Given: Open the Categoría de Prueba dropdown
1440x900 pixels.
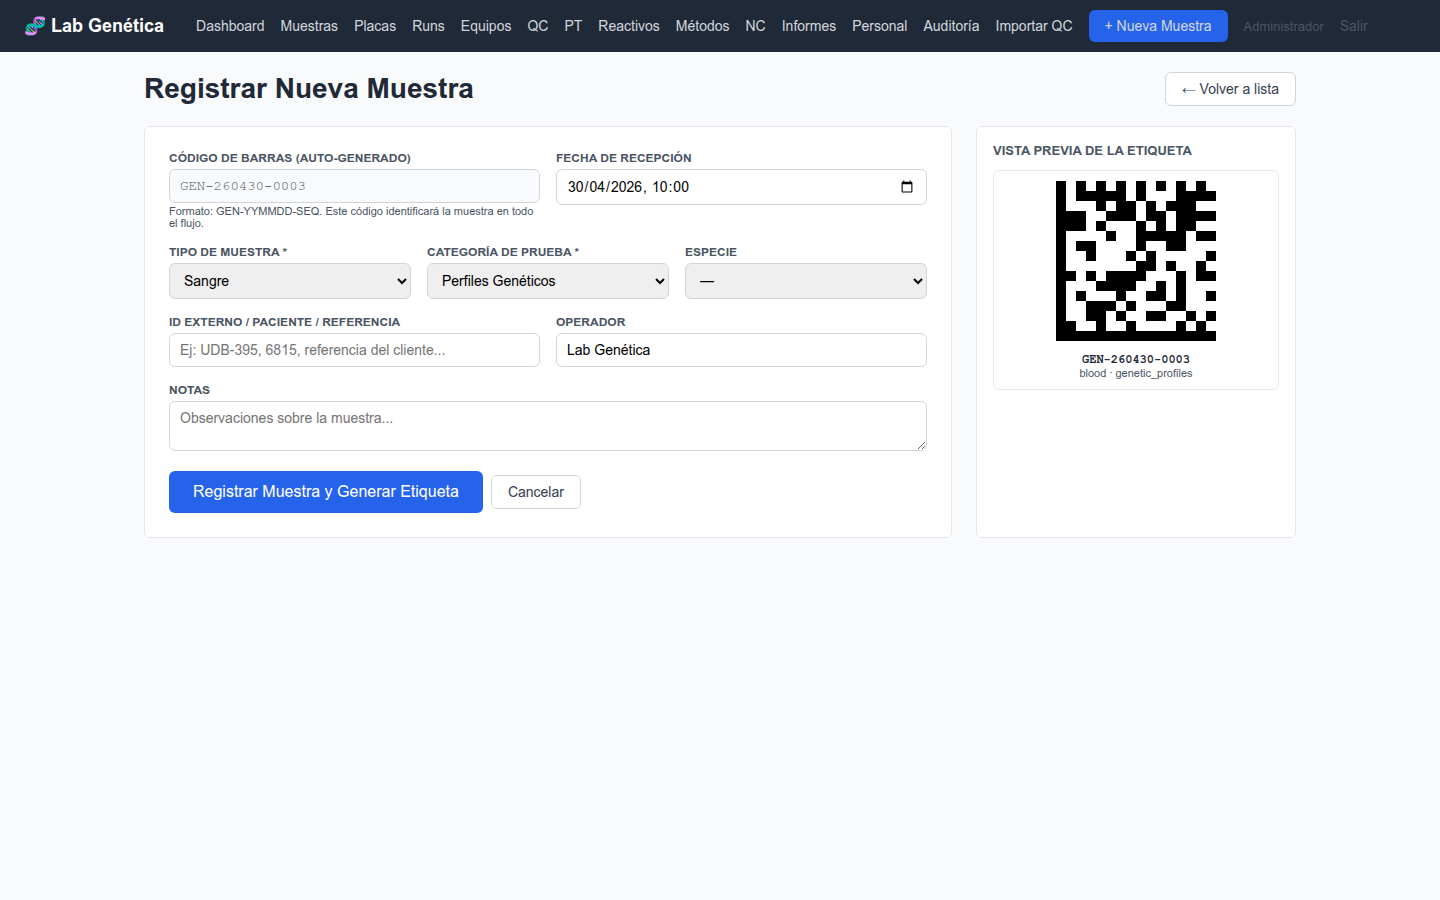Looking at the screenshot, I should 548,281.
